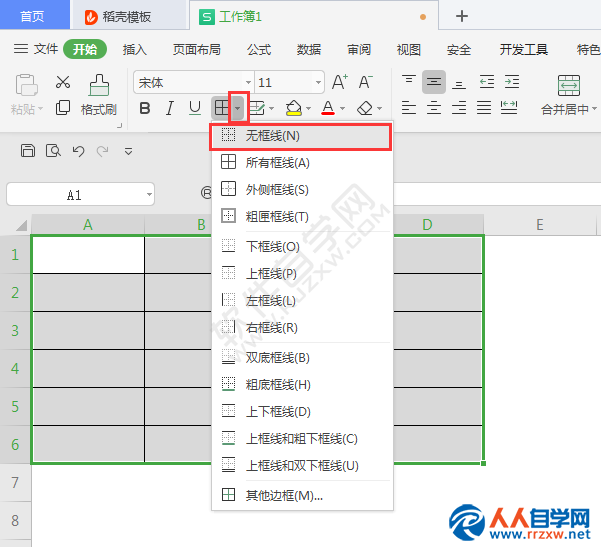
Task: Align text left
Action: tap(409, 108)
